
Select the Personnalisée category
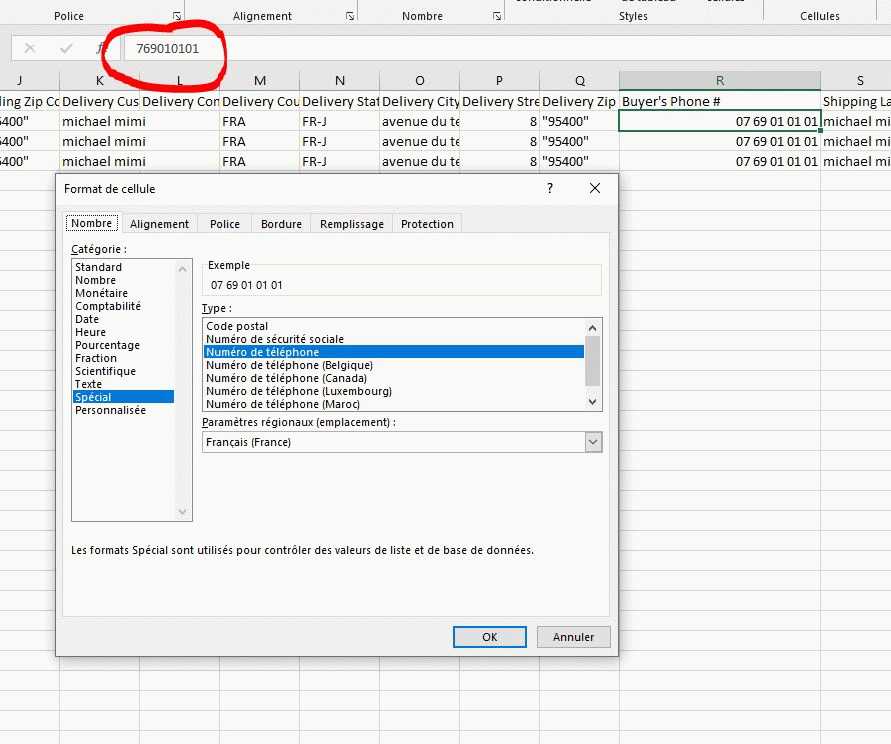click(x=110, y=410)
